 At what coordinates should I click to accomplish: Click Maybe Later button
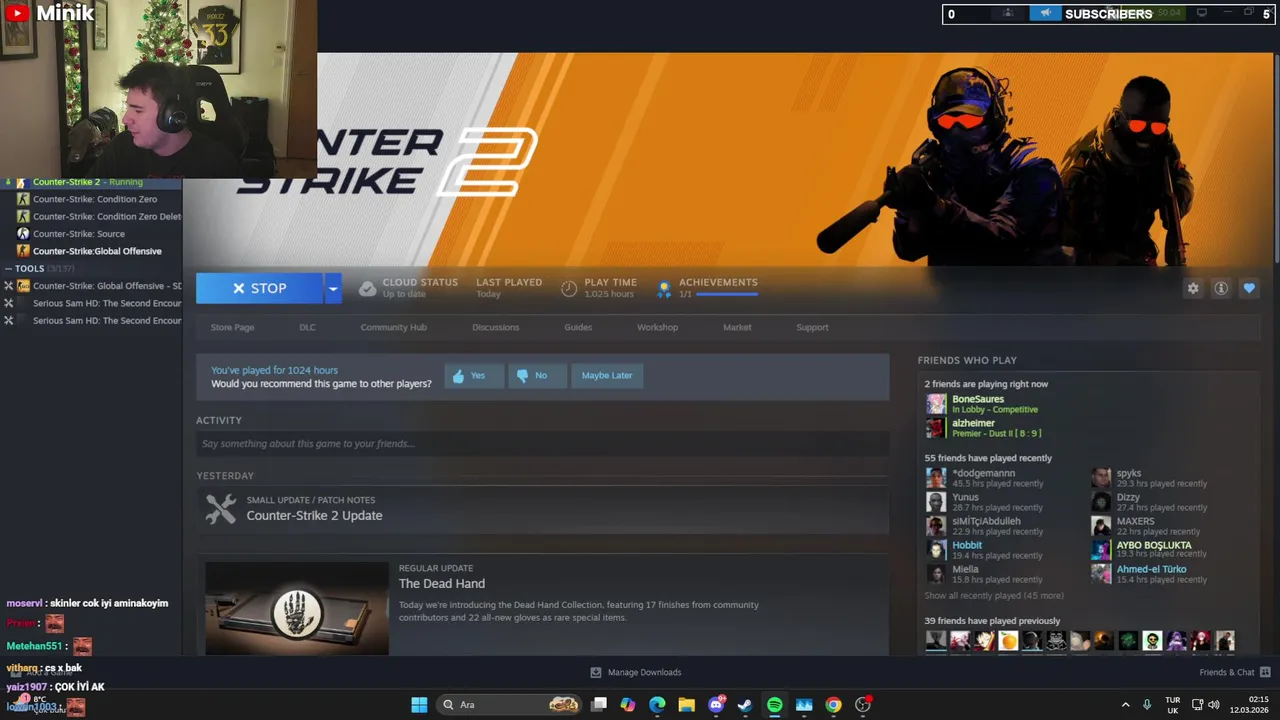pos(607,376)
